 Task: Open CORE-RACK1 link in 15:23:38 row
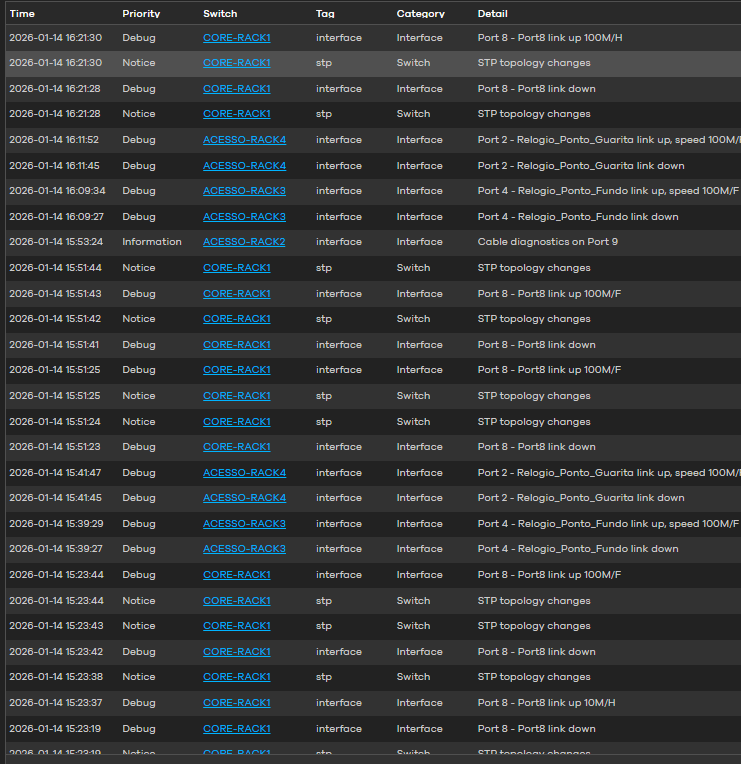click(x=236, y=677)
